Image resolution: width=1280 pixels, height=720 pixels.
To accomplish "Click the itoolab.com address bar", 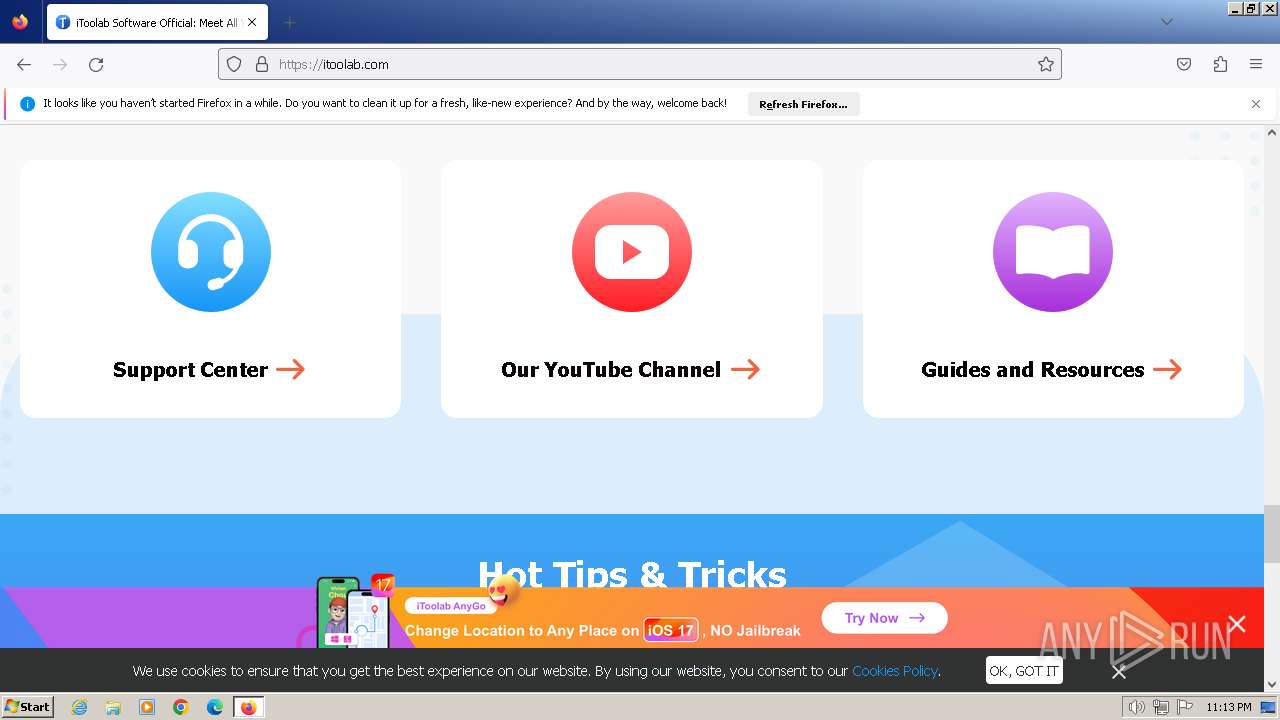I will 640,64.
